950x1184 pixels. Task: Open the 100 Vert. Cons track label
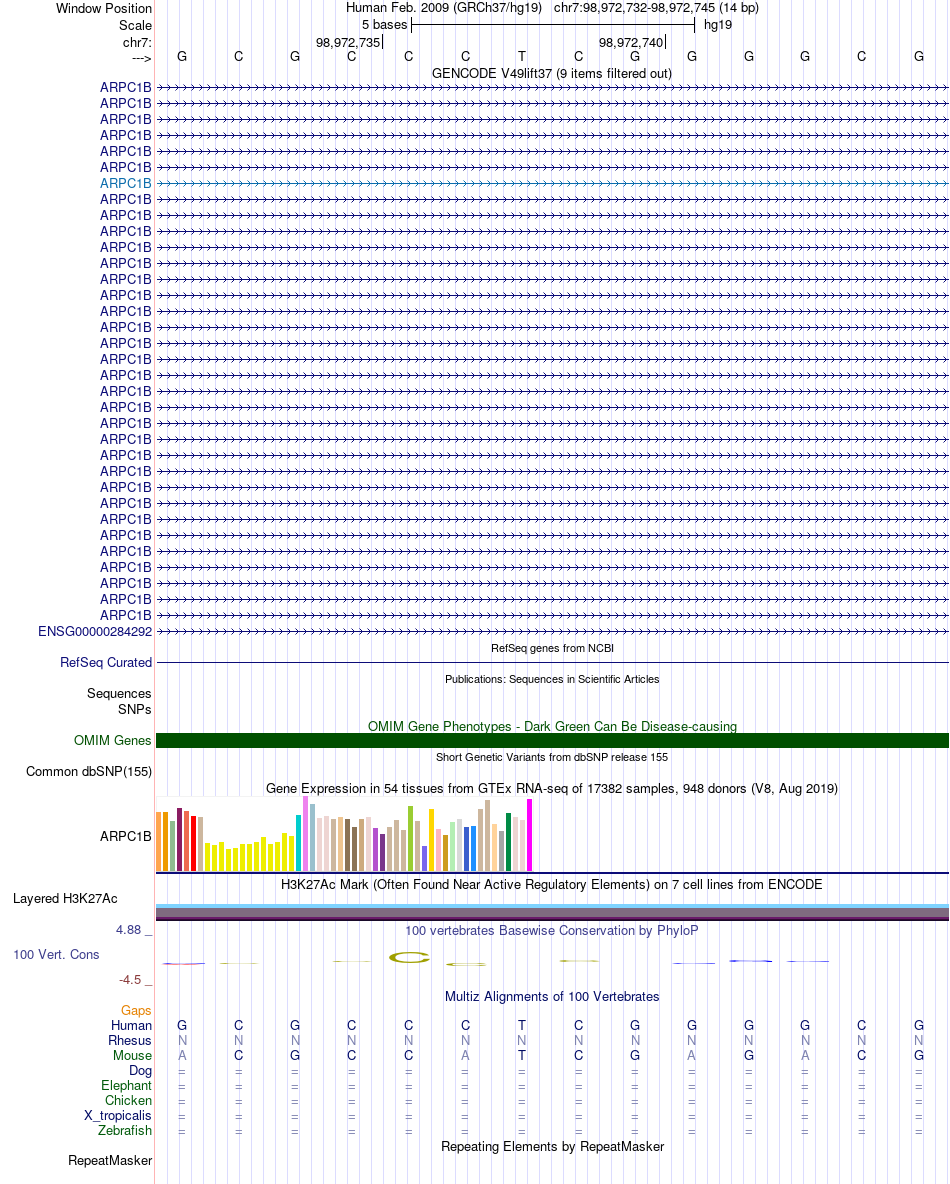coord(56,954)
